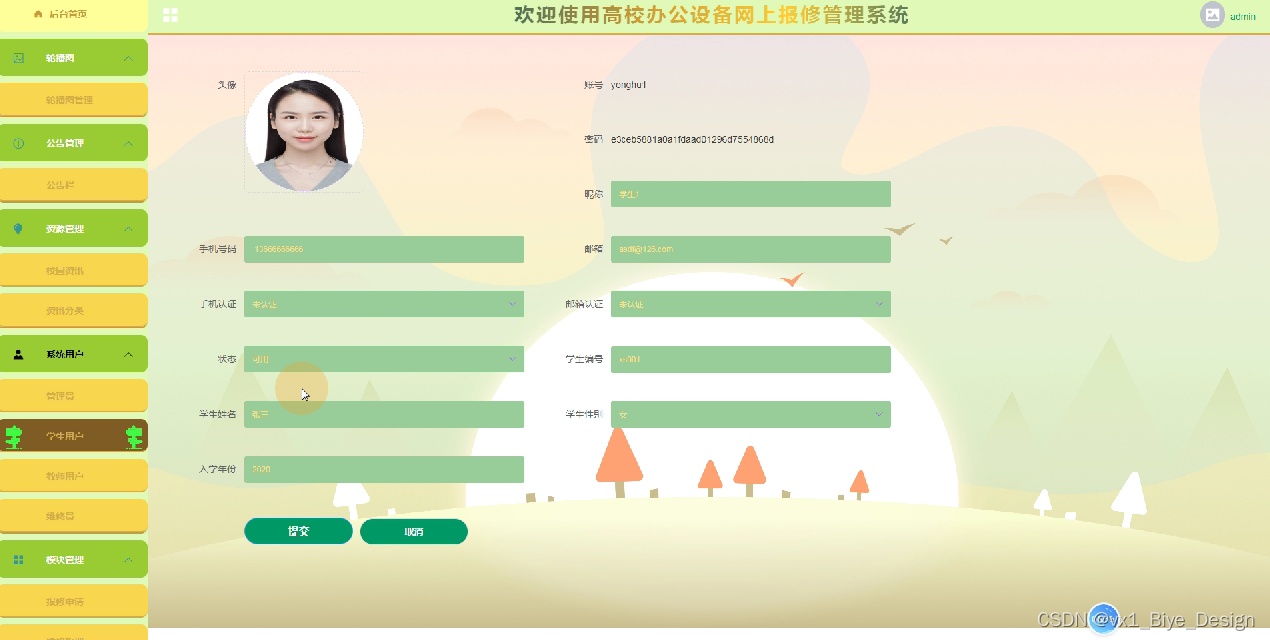Click the green 提交 submit button
The image size is (1270, 640).
298,532
